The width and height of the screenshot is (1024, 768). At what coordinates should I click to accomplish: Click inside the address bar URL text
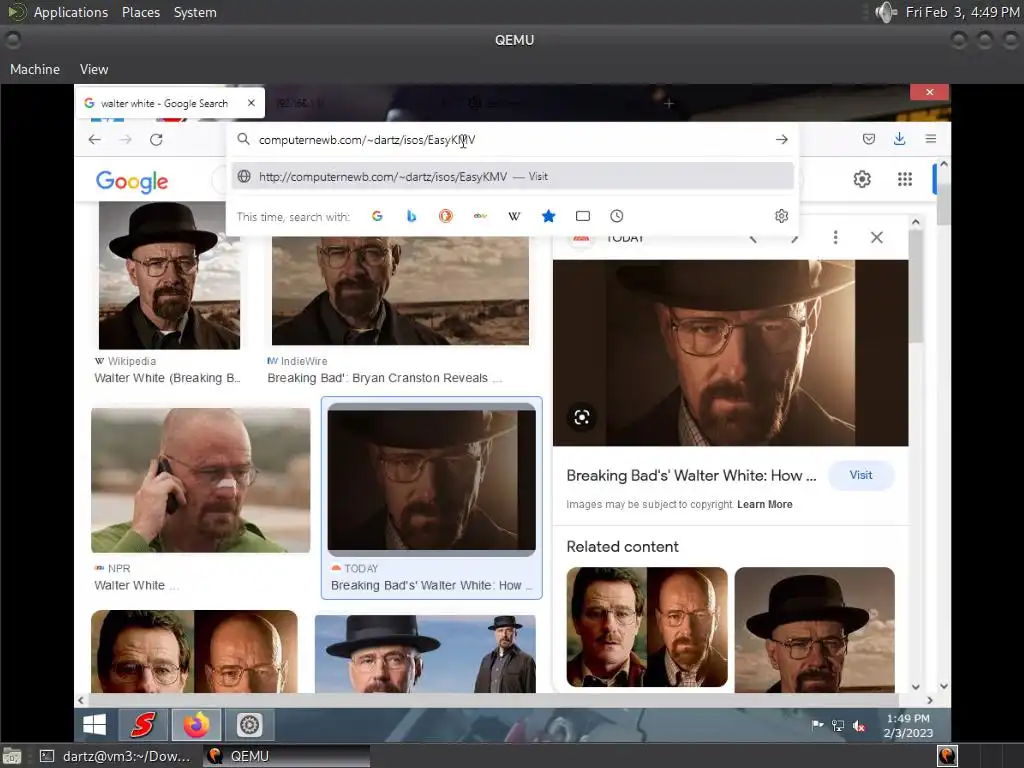point(367,140)
